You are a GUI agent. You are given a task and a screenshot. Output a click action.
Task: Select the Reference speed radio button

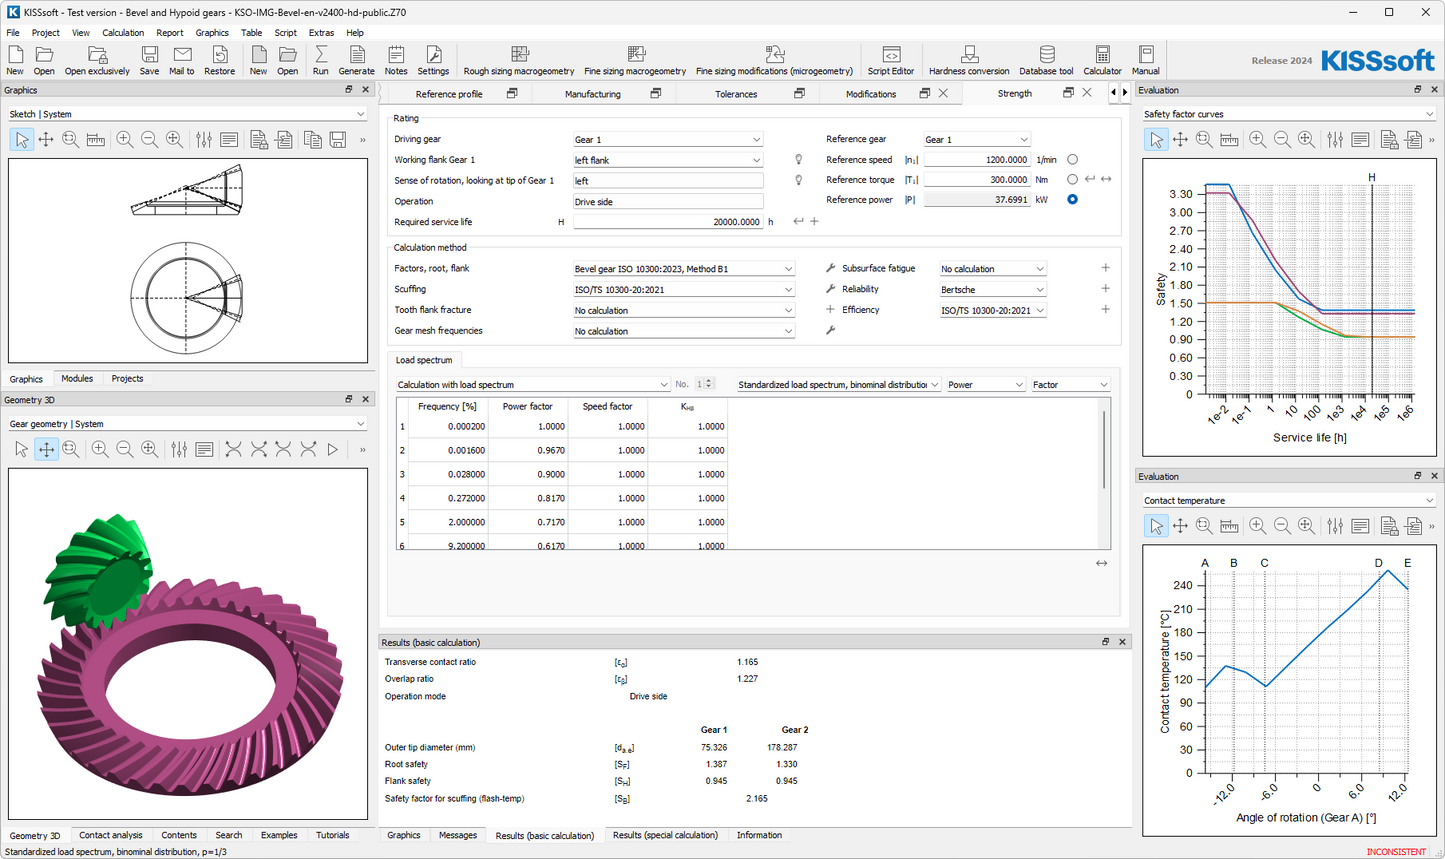tap(1072, 160)
